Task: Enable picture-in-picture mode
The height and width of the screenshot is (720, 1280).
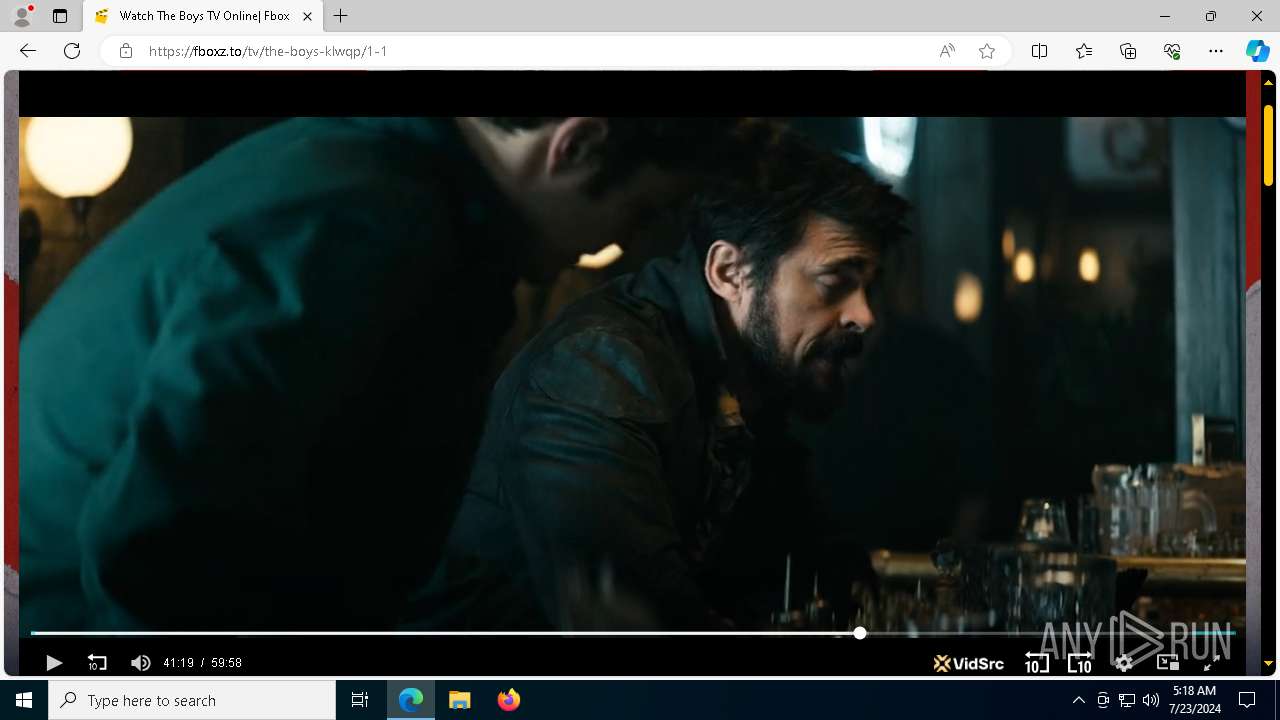Action: pos(1167,662)
